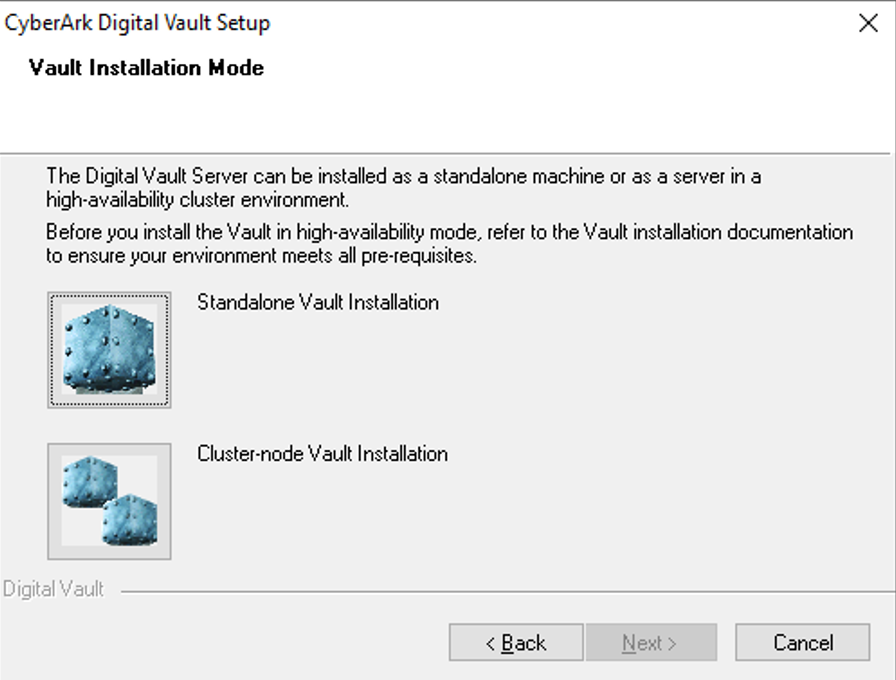896x680 pixels.
Task: Click the standalone or cluster description paragraph
Action: 403,187
